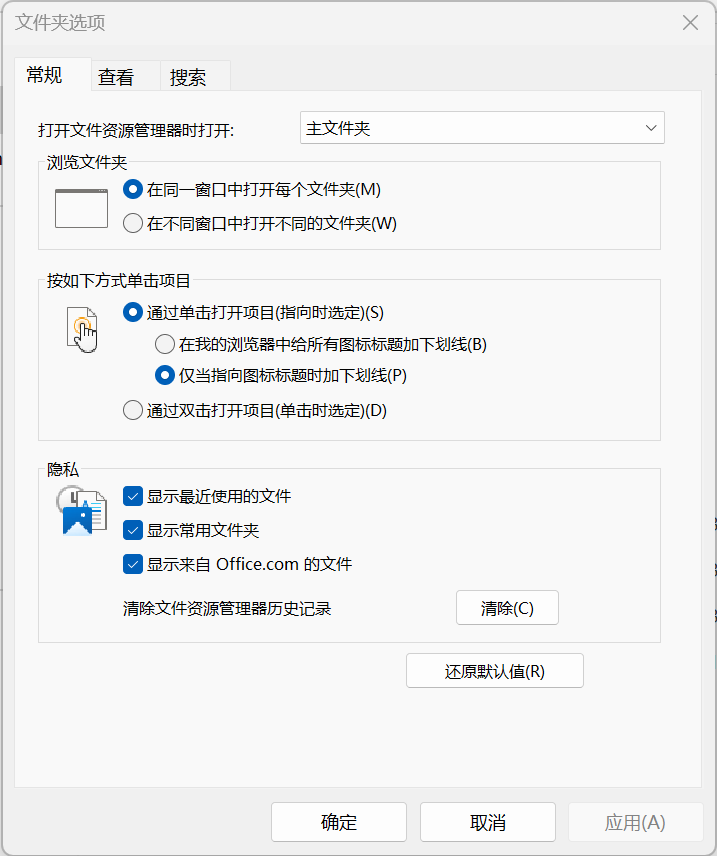
Task: Click the browse-folders window preview icon
Action: coord(81,208)
